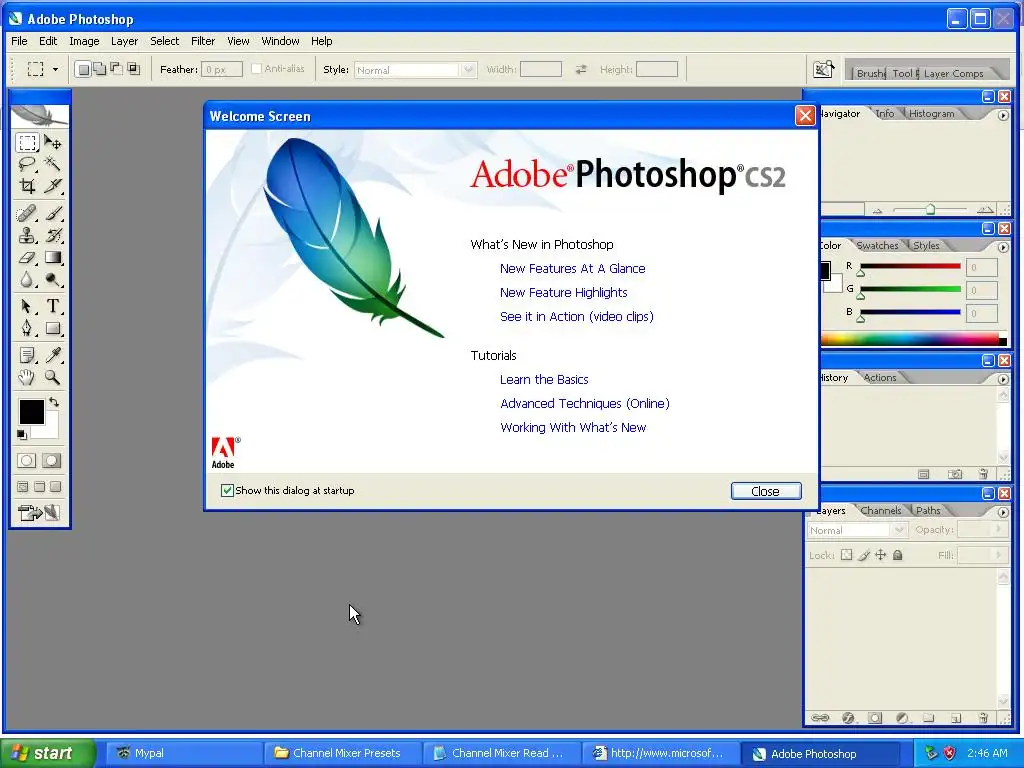This screenshot has width=1024, height=768.
Task: Select the Dodge tool
Action: coord(53,280)
